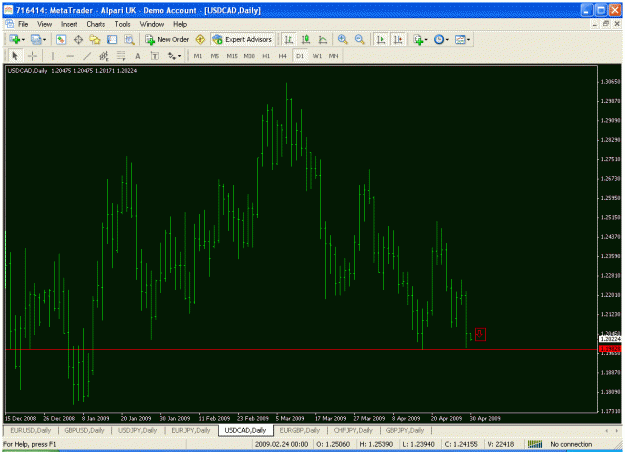The height and width of the screenshot is (452, 625).
Task: Click the Profiles icon
Action: pyautogui.click(x=36, y=39)
